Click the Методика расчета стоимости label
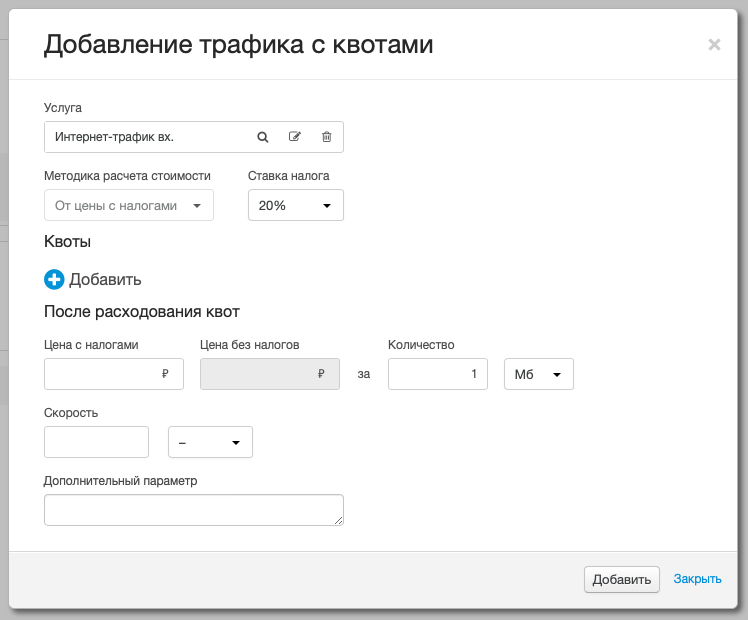The image size is (748, 620). pos(127,176)
